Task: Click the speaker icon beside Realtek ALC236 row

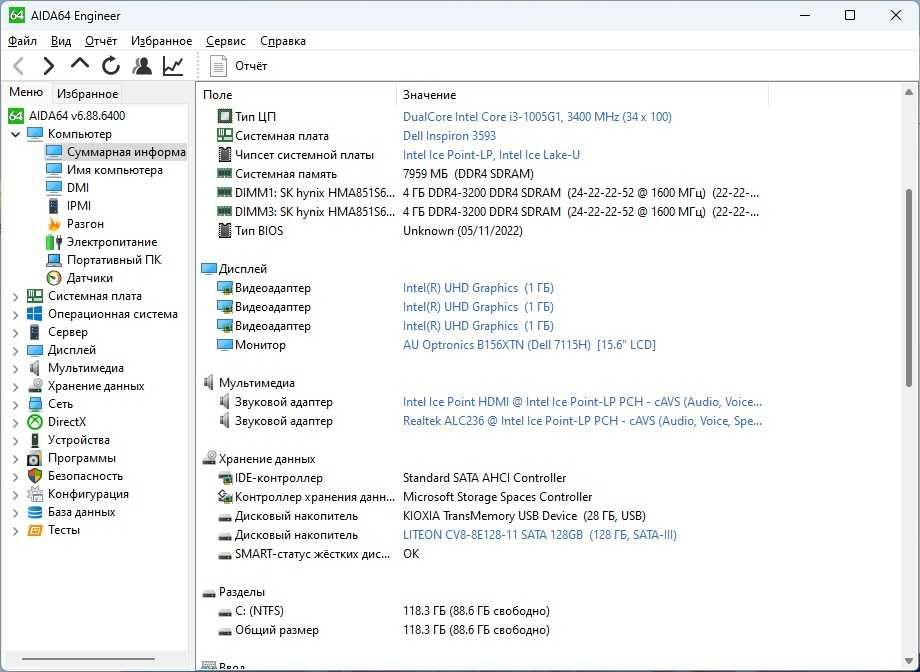Action: 224,421
